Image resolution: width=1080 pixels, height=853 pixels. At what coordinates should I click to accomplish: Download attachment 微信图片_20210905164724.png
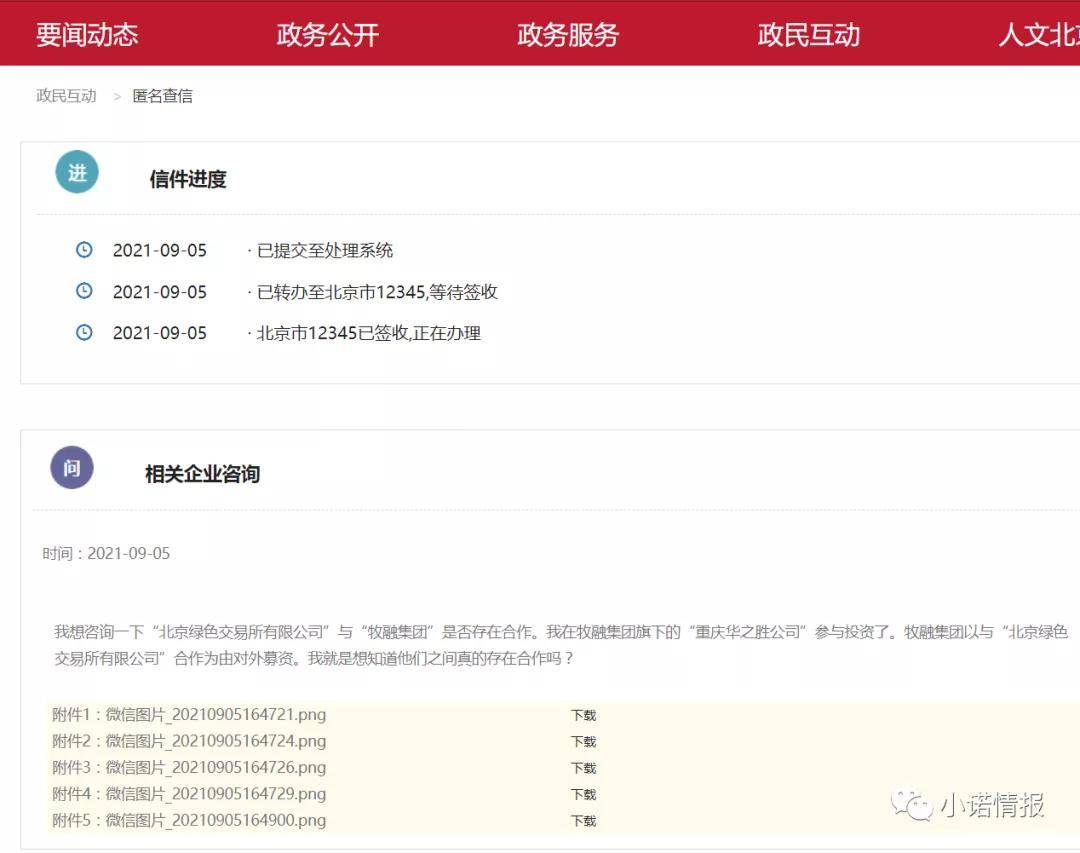point(583,741)
